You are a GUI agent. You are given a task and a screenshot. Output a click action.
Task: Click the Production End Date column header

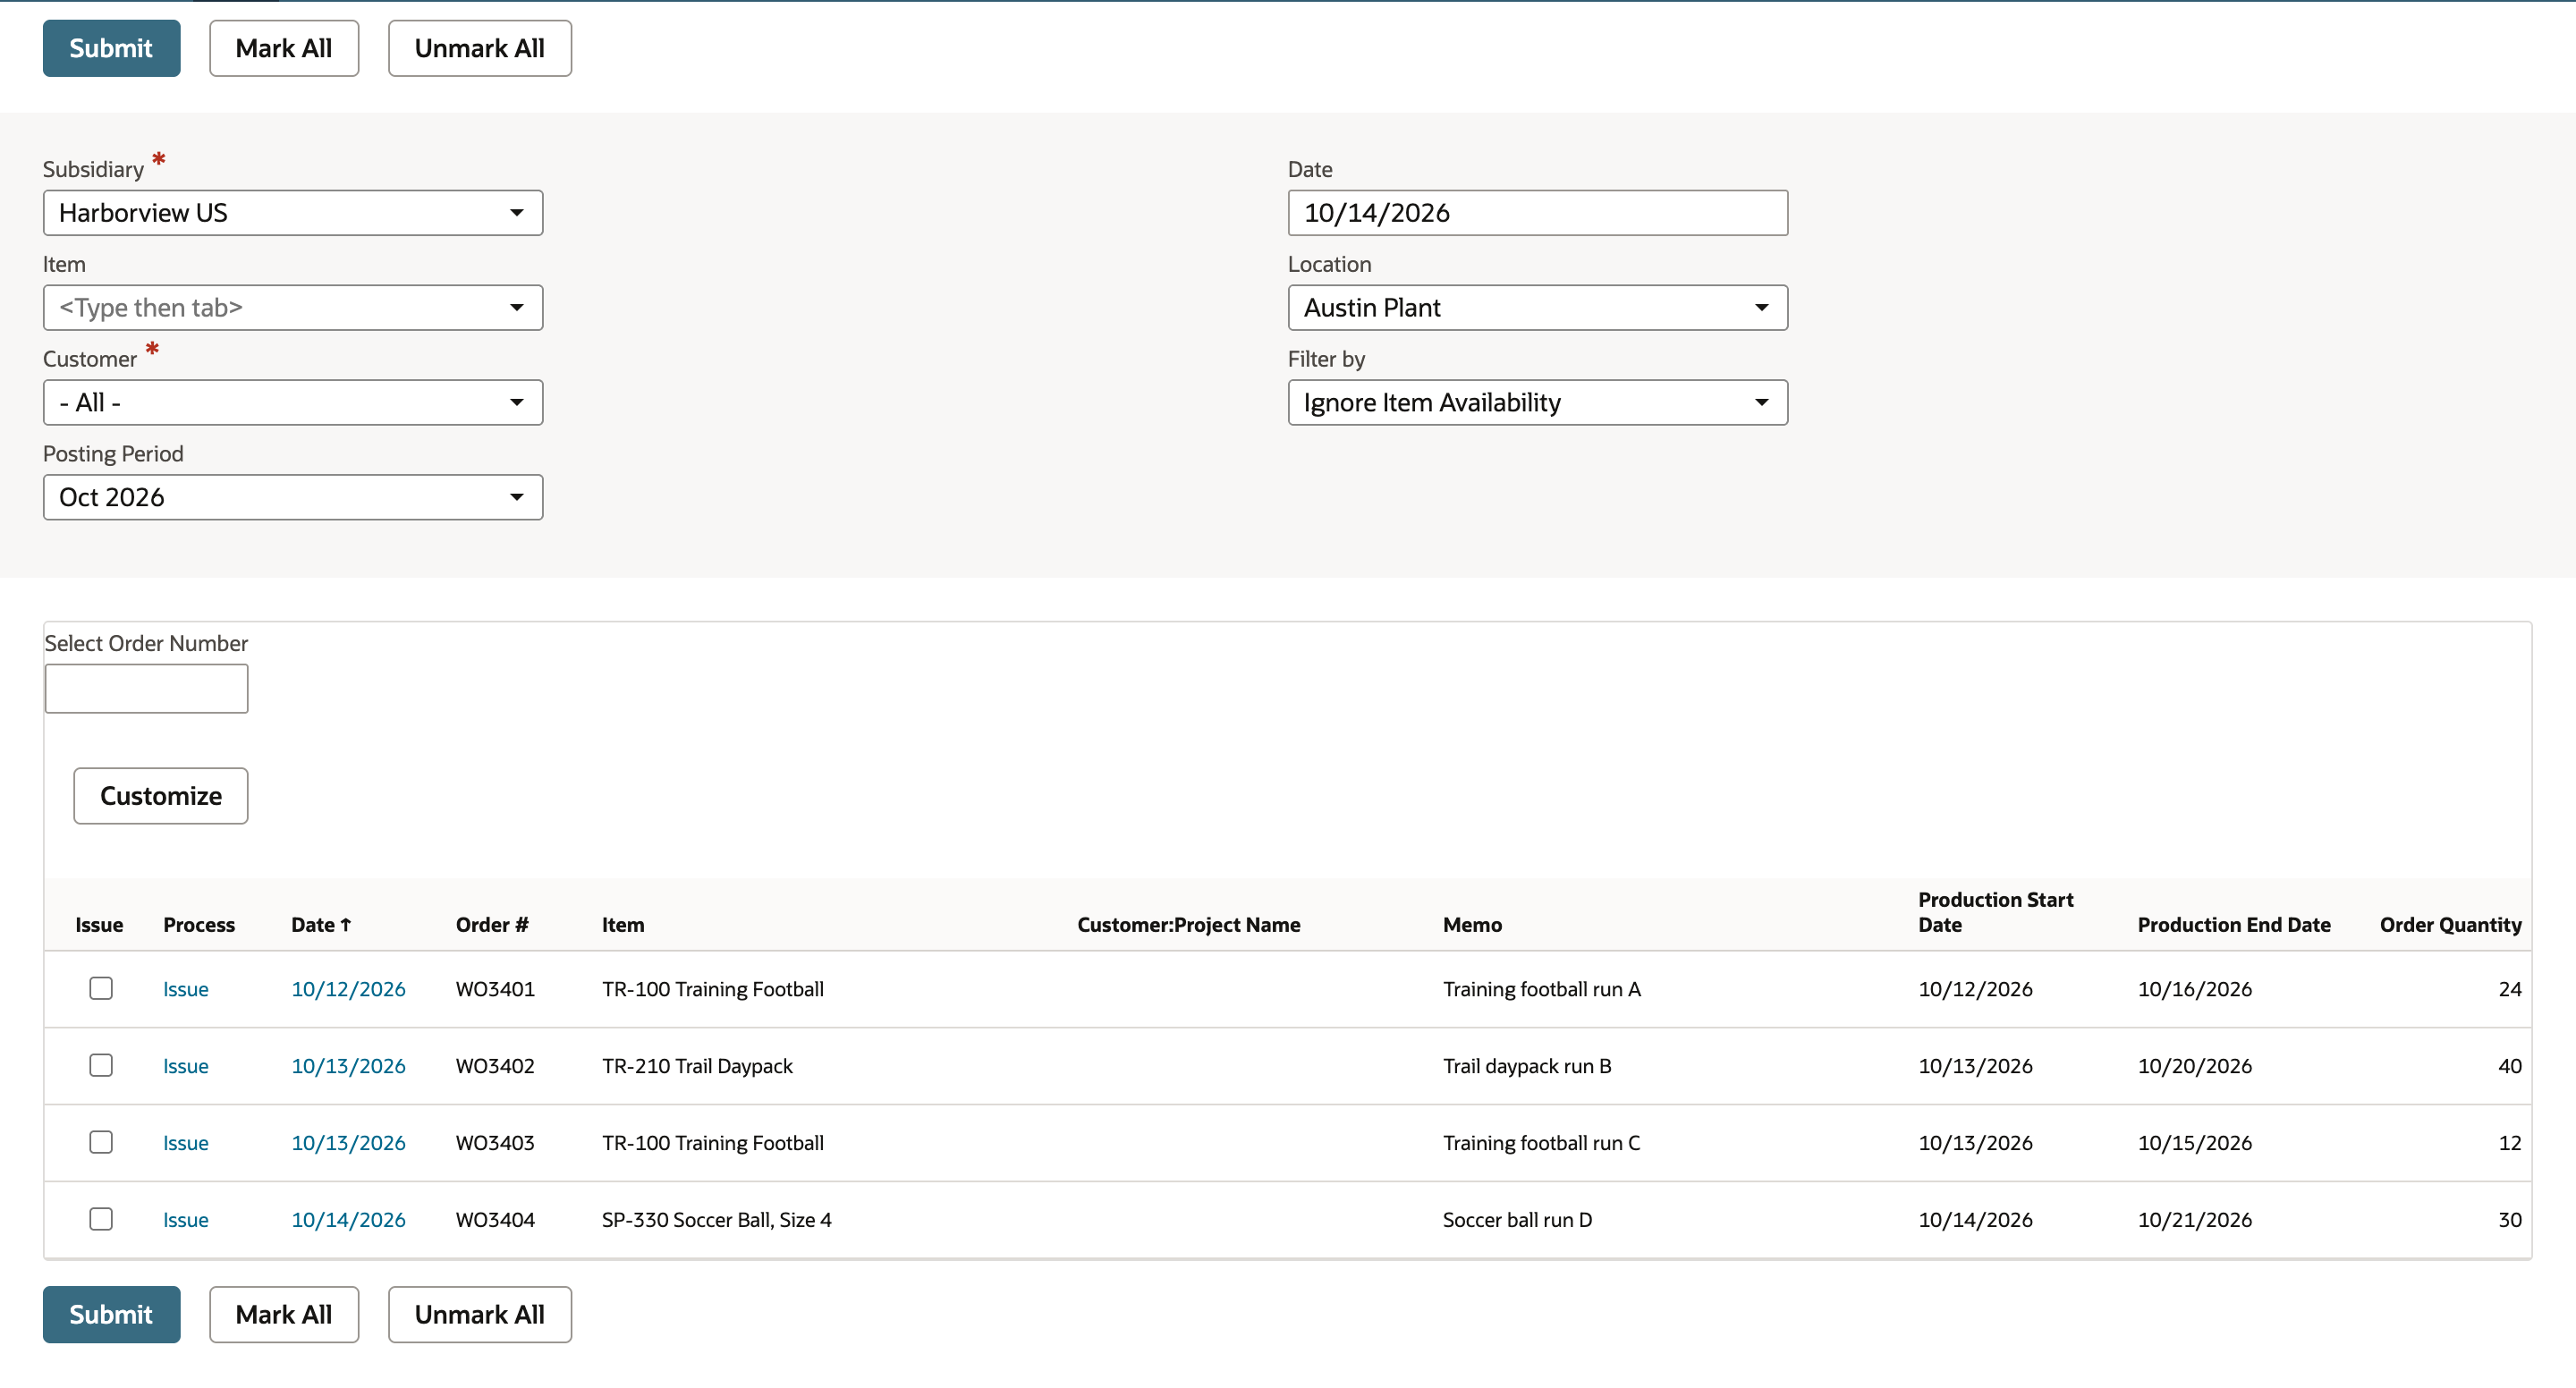pos(2234,925)
